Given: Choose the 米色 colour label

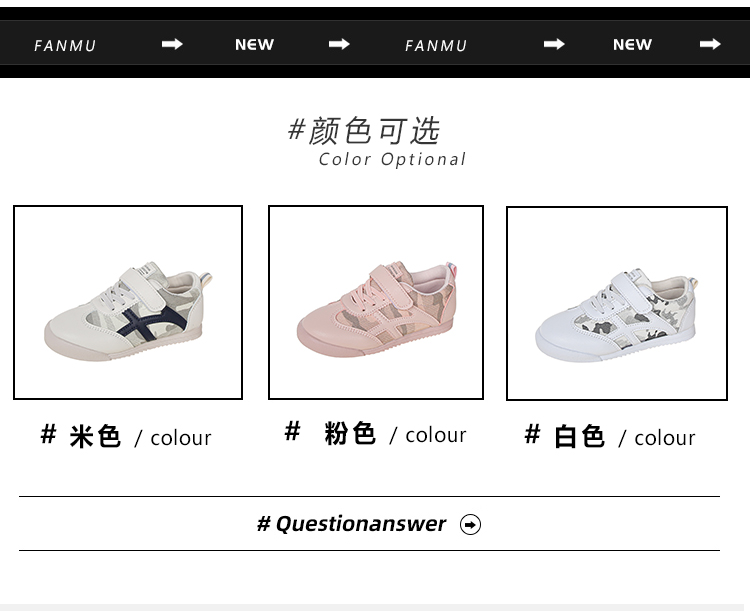Looking at the screenshot, I should (126, 436).
